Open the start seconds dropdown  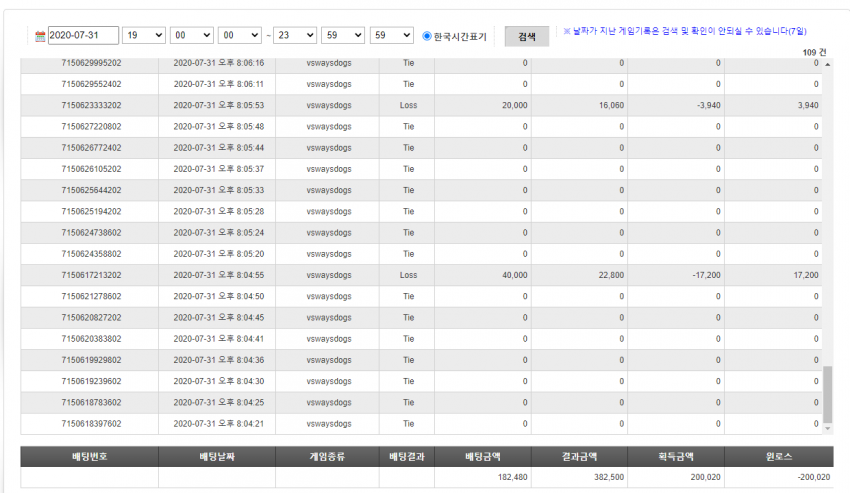[240, 35]
